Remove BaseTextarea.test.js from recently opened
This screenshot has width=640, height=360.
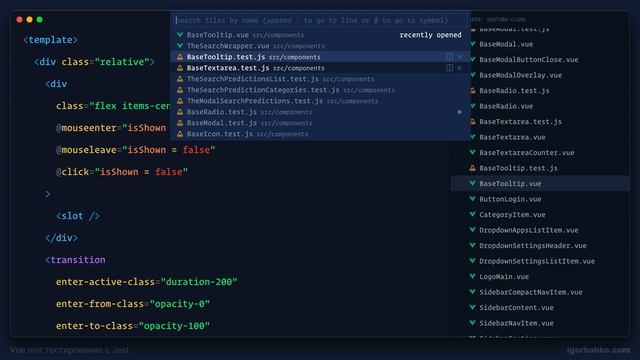coord(460,68)
